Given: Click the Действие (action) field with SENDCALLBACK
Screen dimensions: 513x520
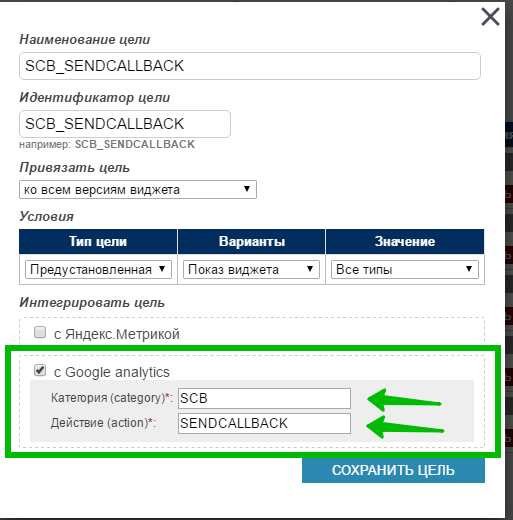Looking at the screenshot, I should pos(264,423).
